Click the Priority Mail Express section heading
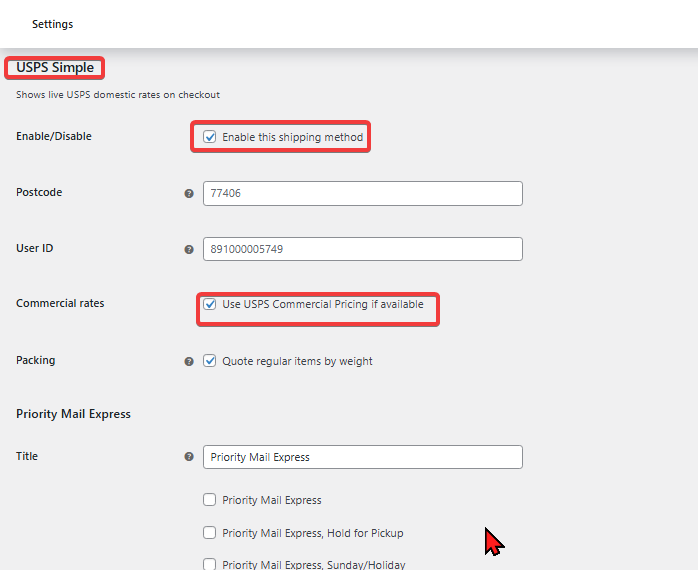 point(73,414)
